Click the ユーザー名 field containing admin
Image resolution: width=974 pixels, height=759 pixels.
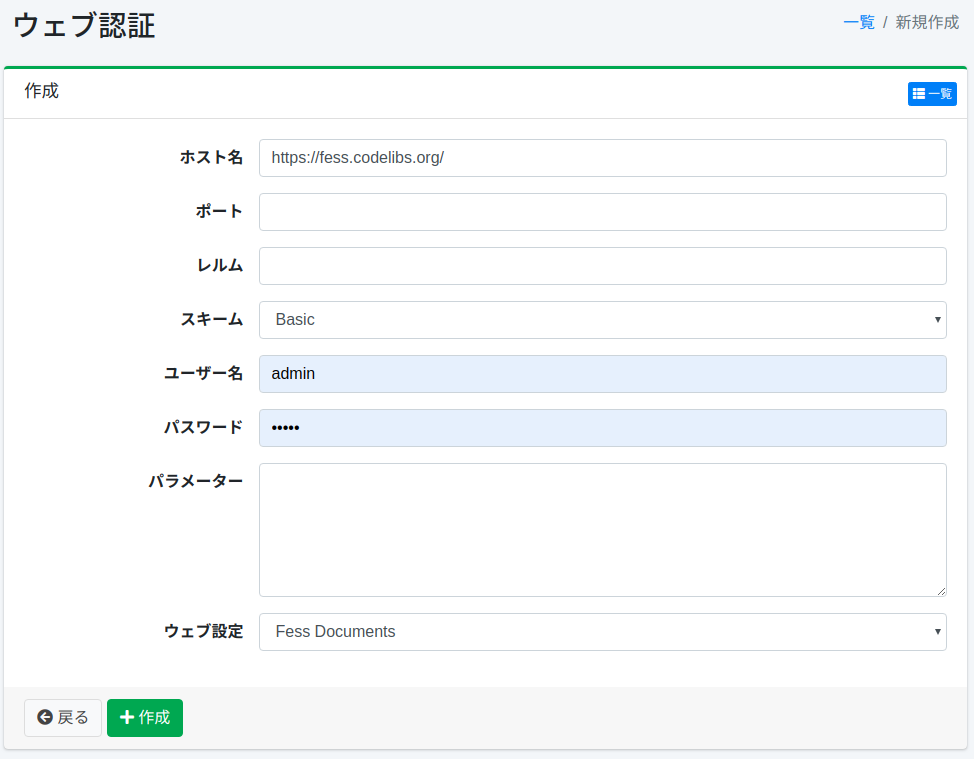click(602, 374)
